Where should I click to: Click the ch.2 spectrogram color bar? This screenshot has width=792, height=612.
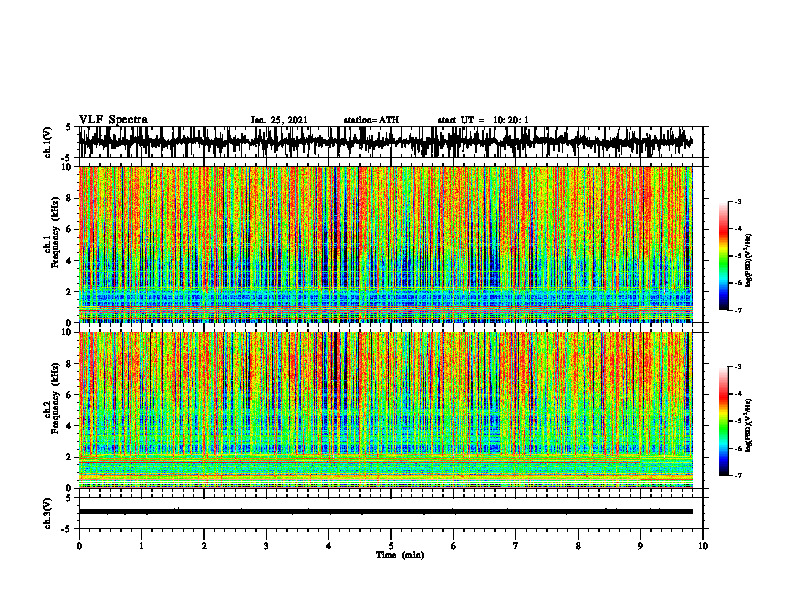coord(723,421)
